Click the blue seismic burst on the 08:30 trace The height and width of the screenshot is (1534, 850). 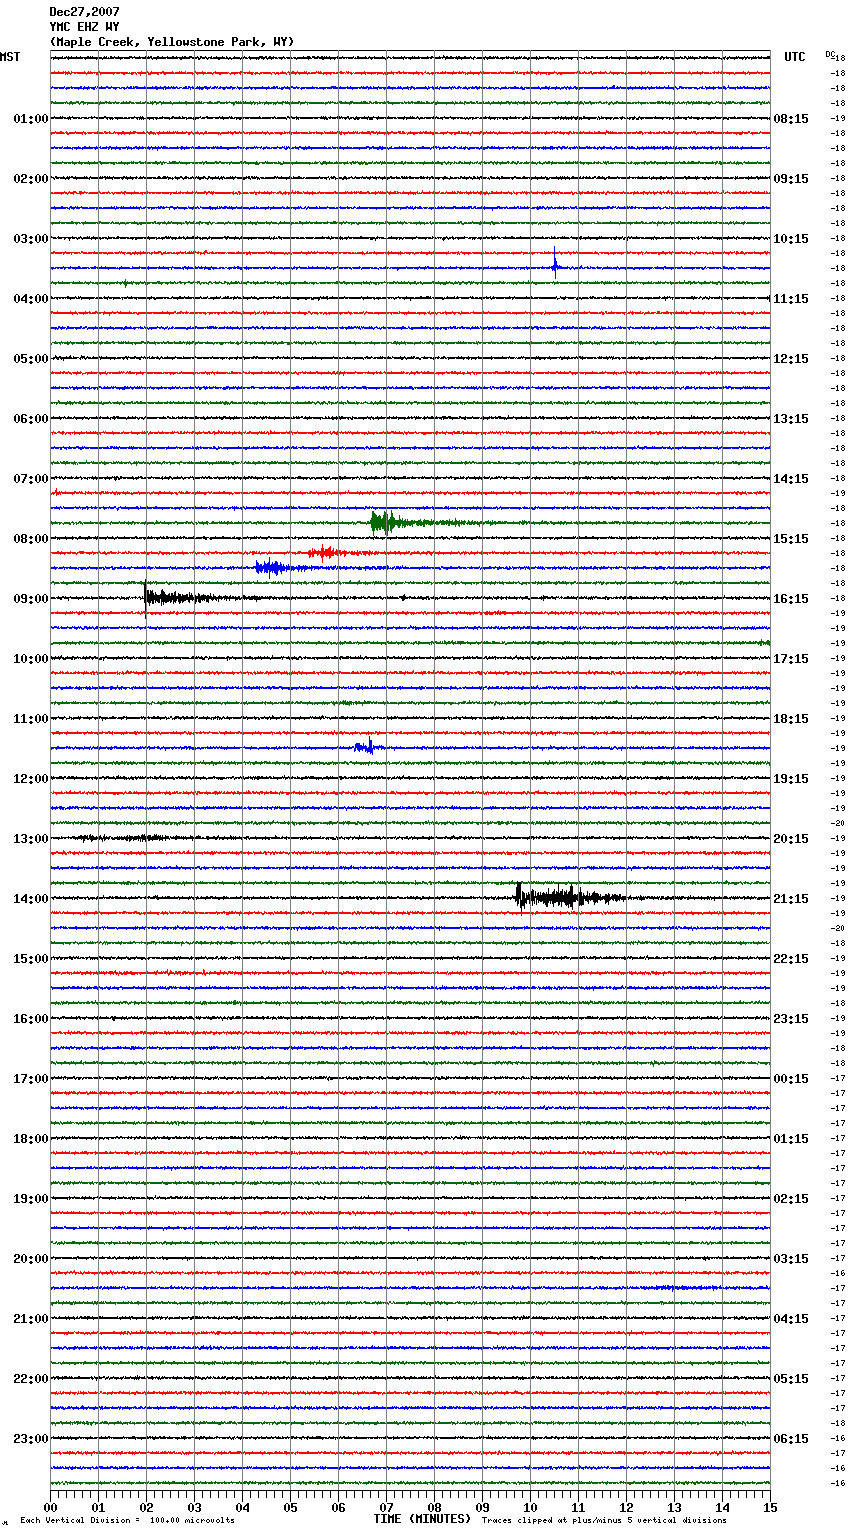(271, 568)
